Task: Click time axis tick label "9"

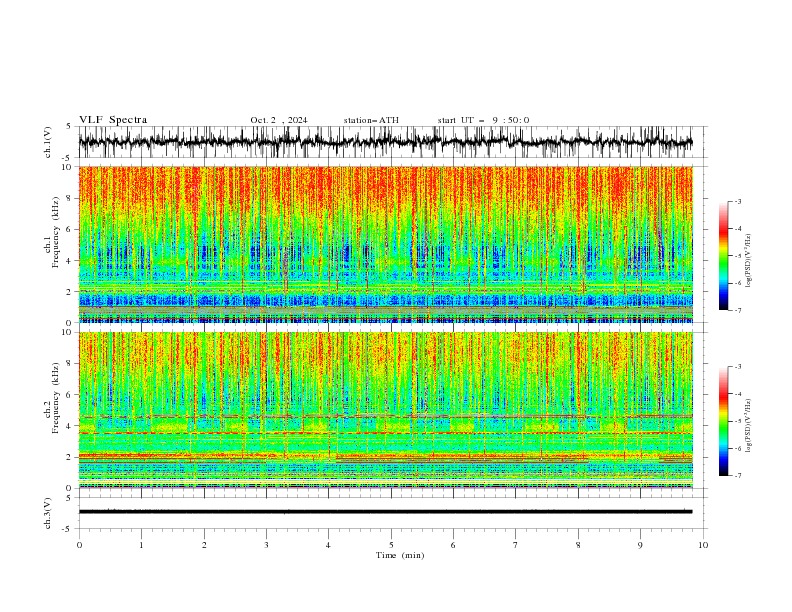Action: tap(640, 545)
